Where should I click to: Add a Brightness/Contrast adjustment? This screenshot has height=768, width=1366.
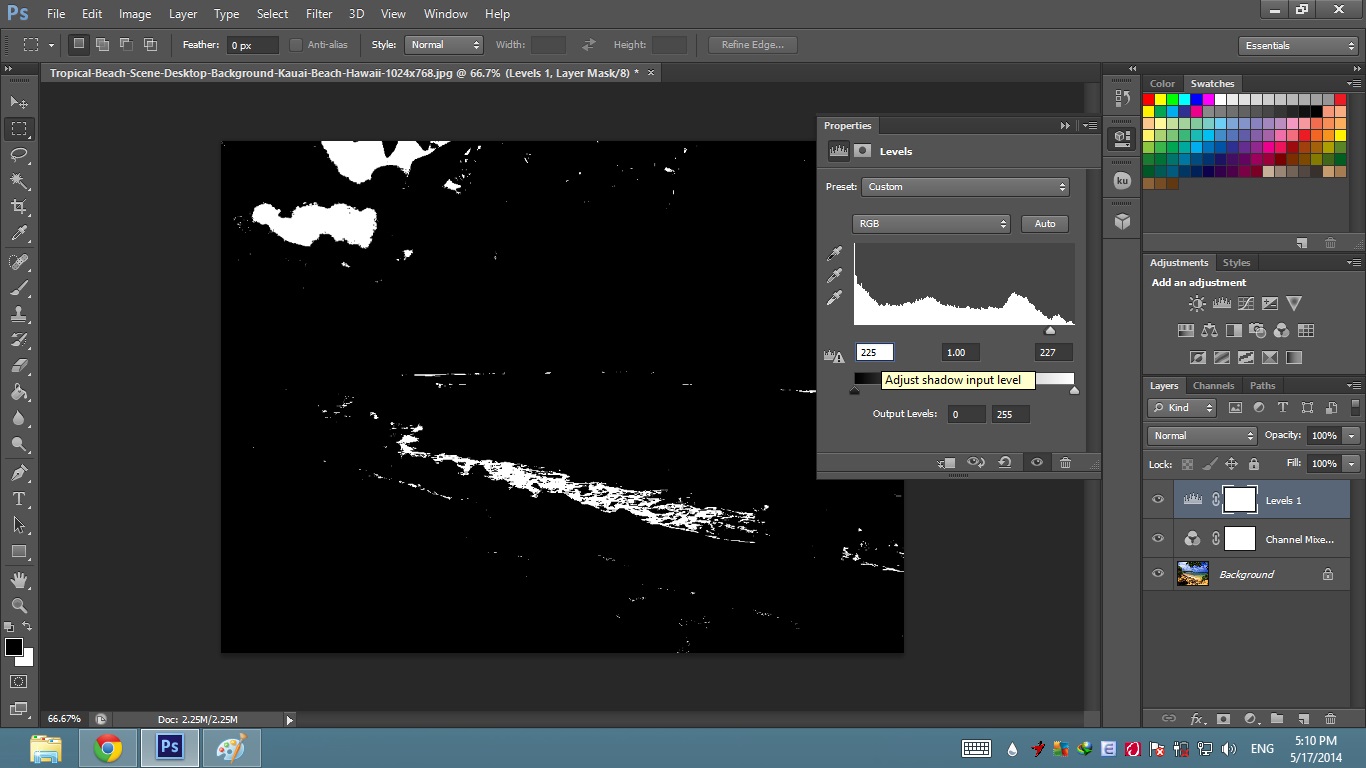pyautogui.click(x=1197, y=303)
